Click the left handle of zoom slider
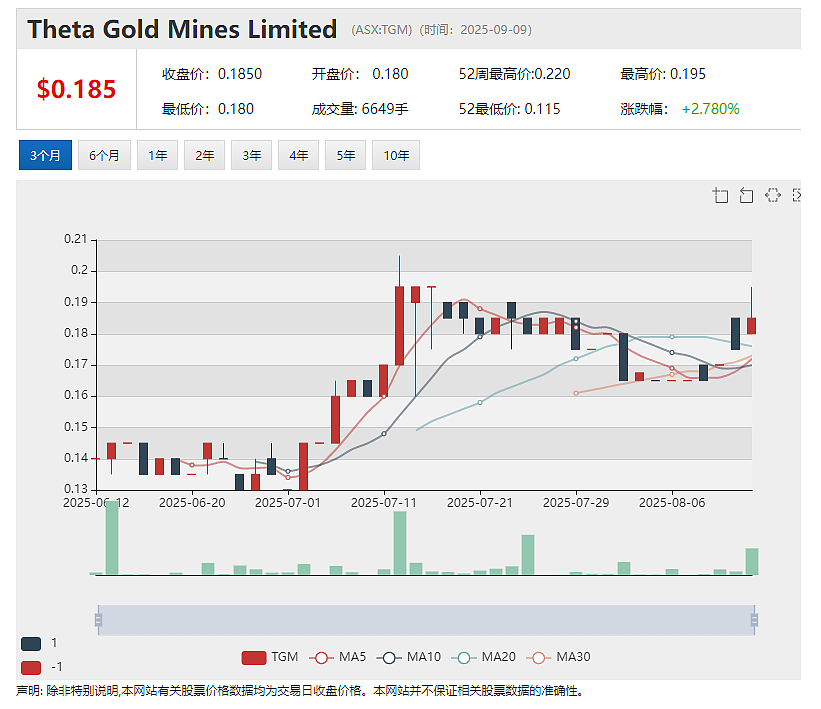Viewport: 821px width, 709px height. point(98,620)
